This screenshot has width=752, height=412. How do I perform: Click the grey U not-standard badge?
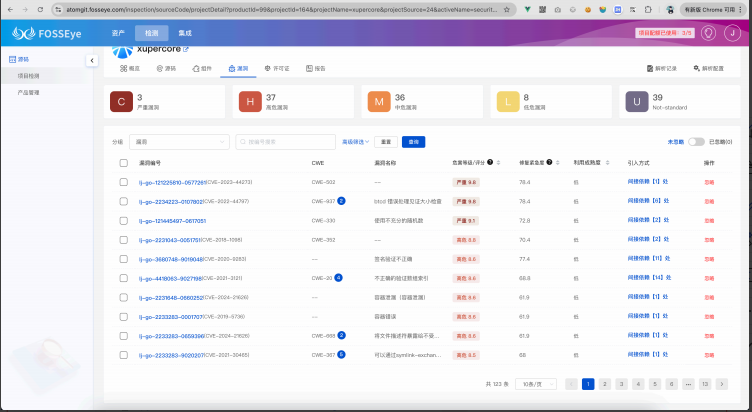[637, 102]
